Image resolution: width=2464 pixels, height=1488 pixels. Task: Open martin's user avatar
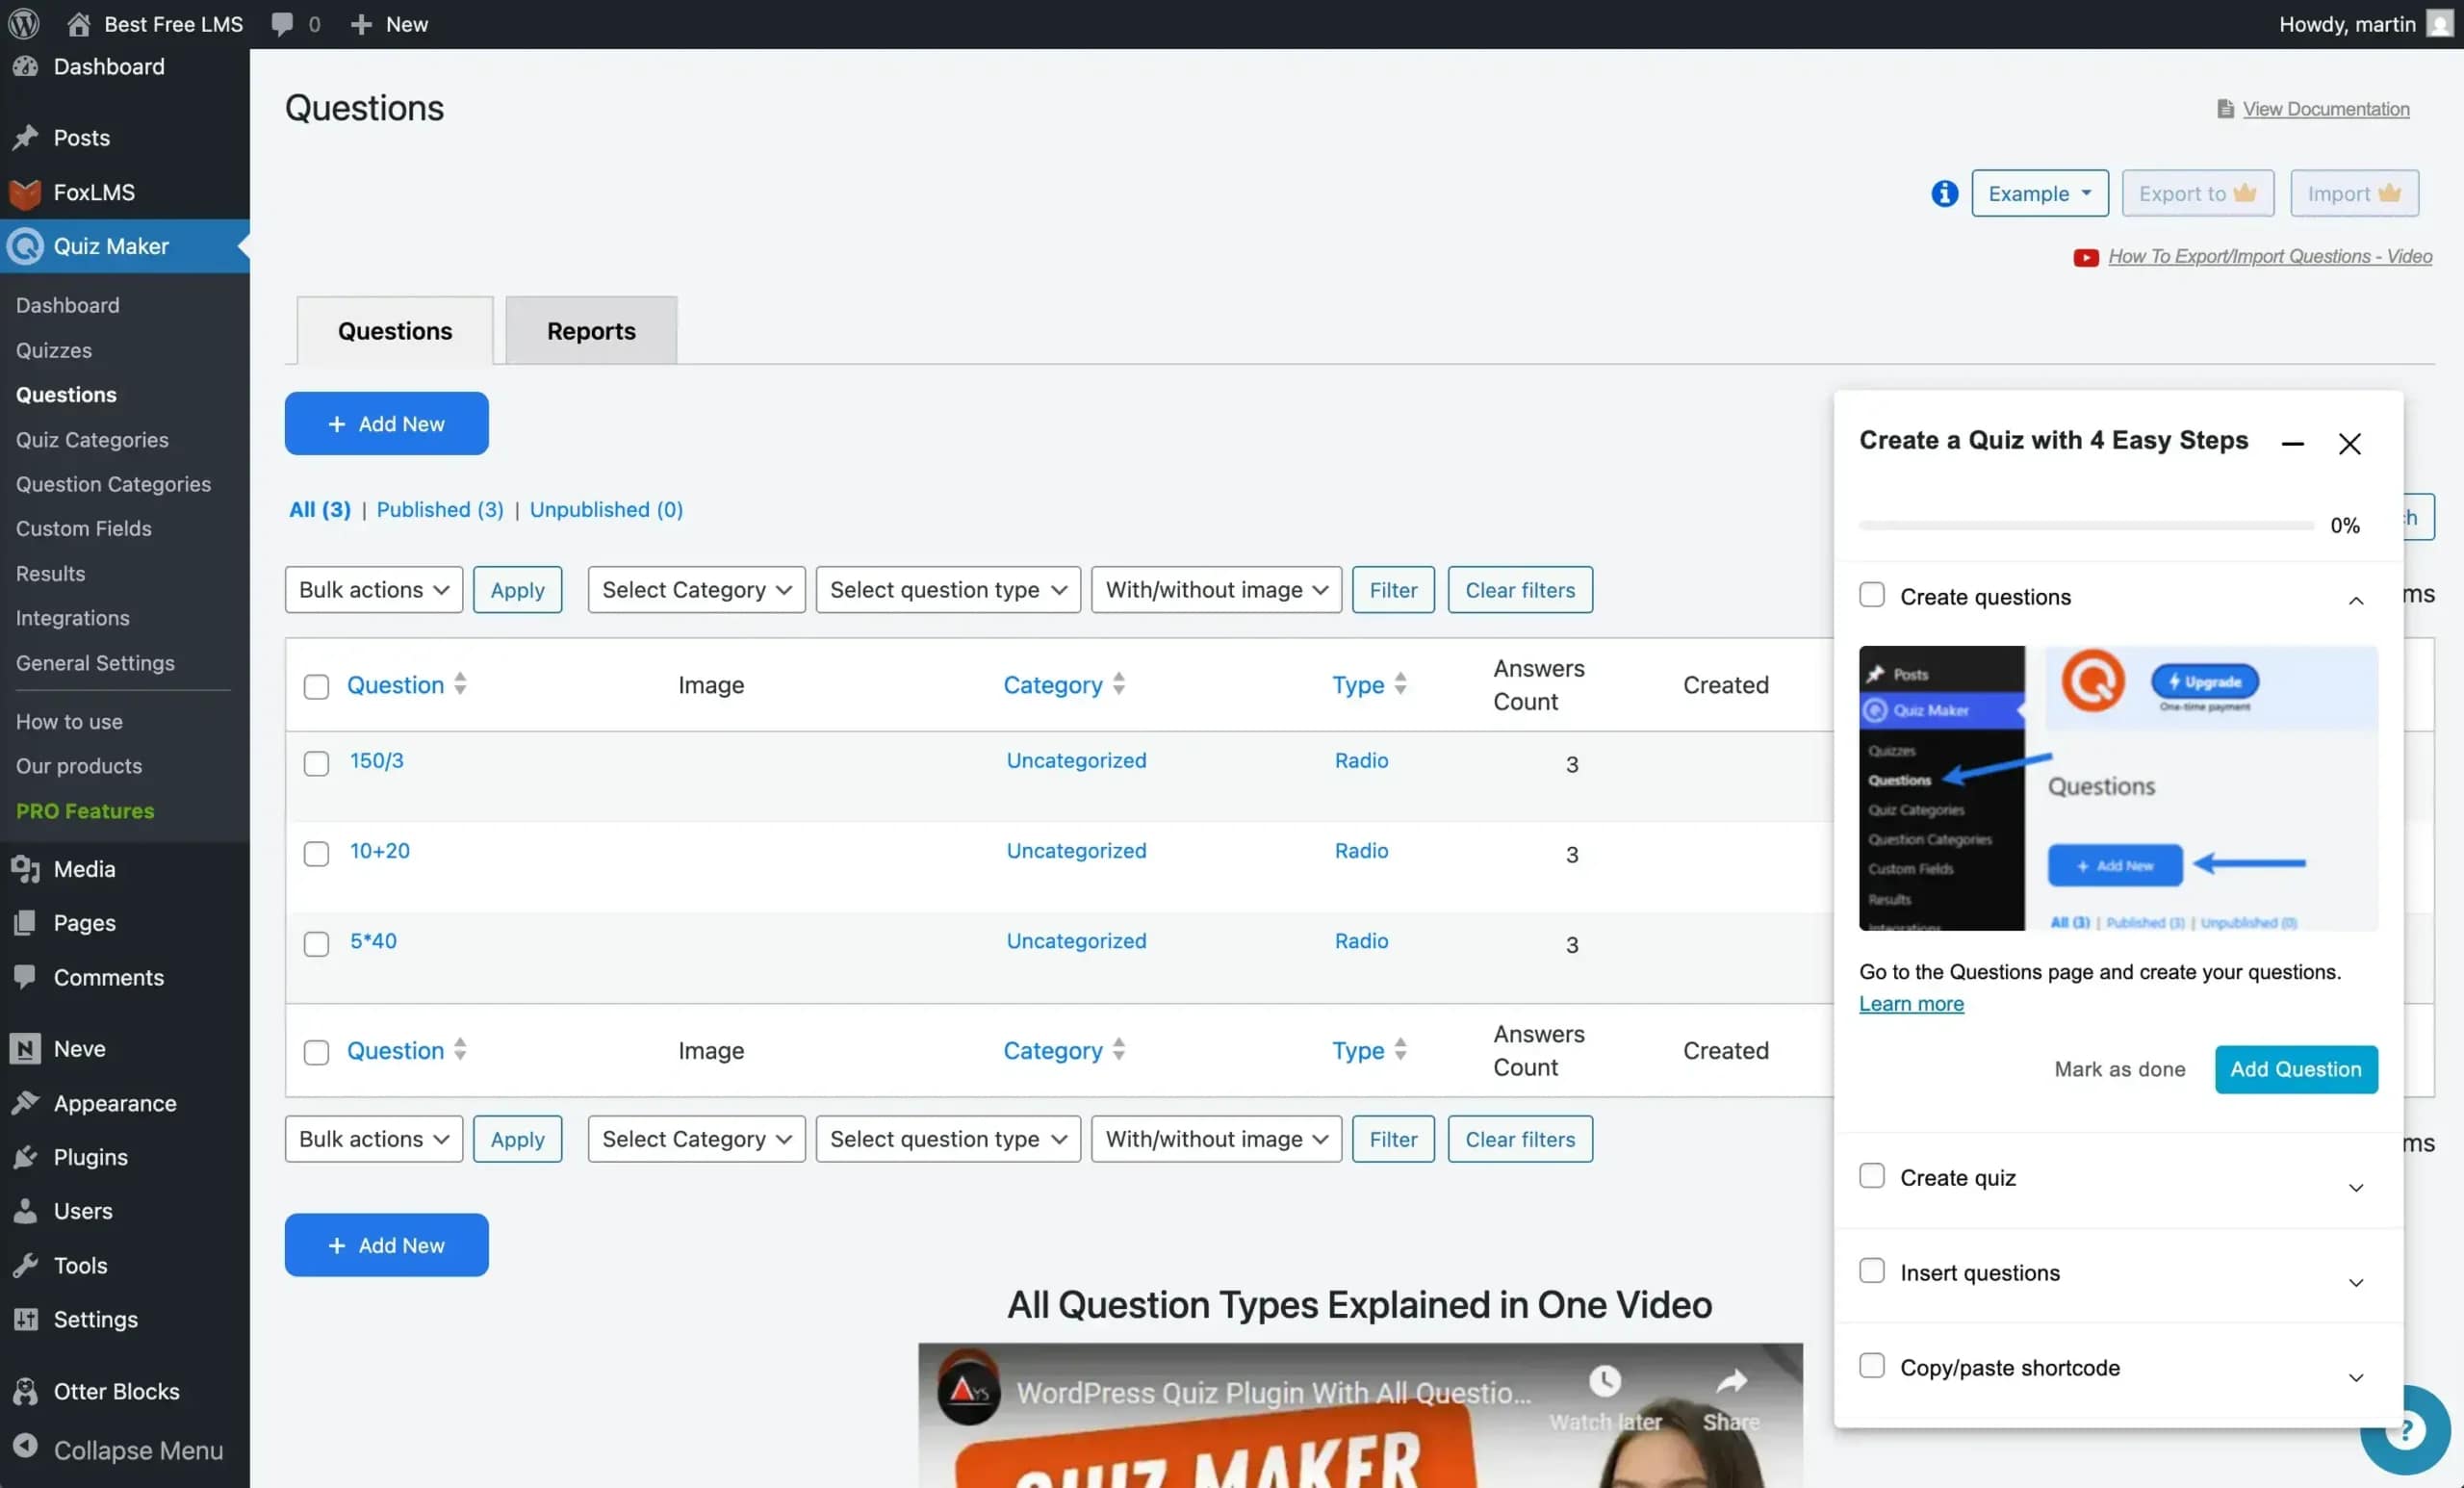click(x=2440, y=24)
